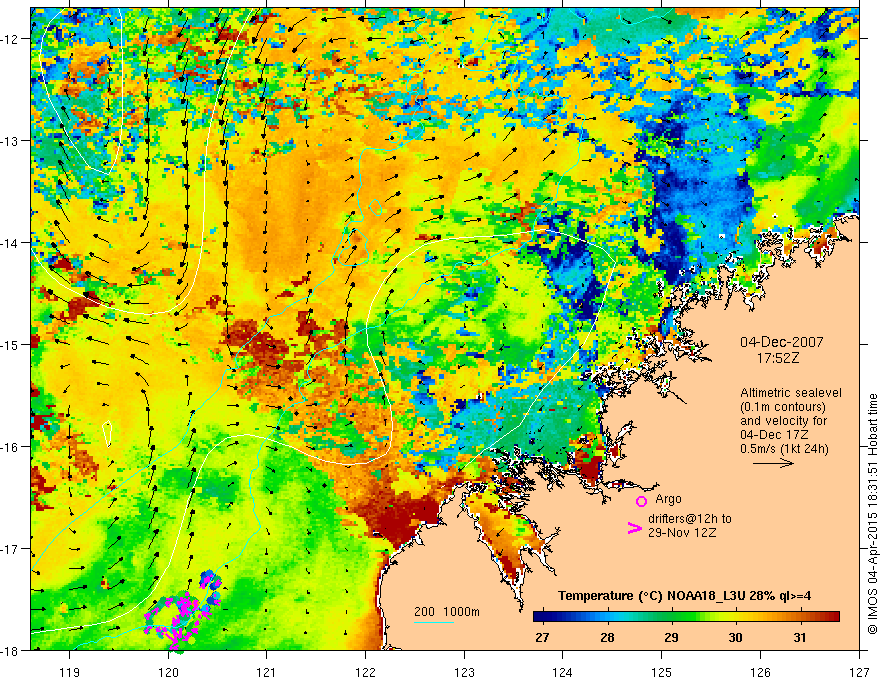Click the color bar tick label 28
Image resolution: width=880 pixels, height=680 pixels.
point(607,637)
